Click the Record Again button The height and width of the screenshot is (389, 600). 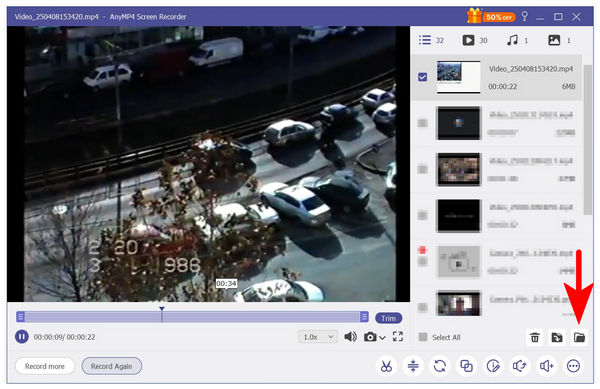click(111, 366)
